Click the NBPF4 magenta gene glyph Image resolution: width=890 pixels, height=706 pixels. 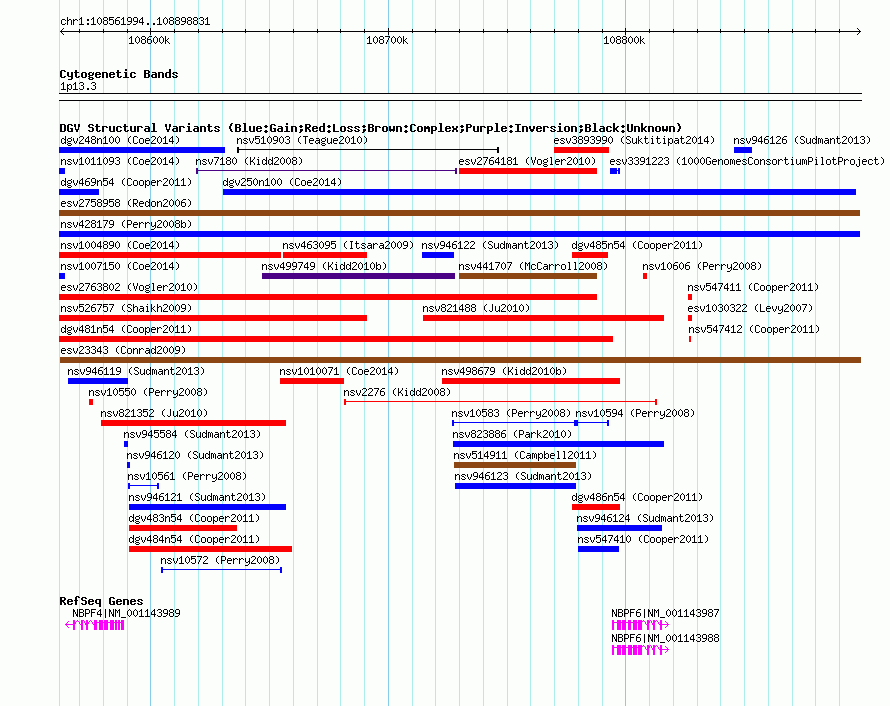(95, 625)
